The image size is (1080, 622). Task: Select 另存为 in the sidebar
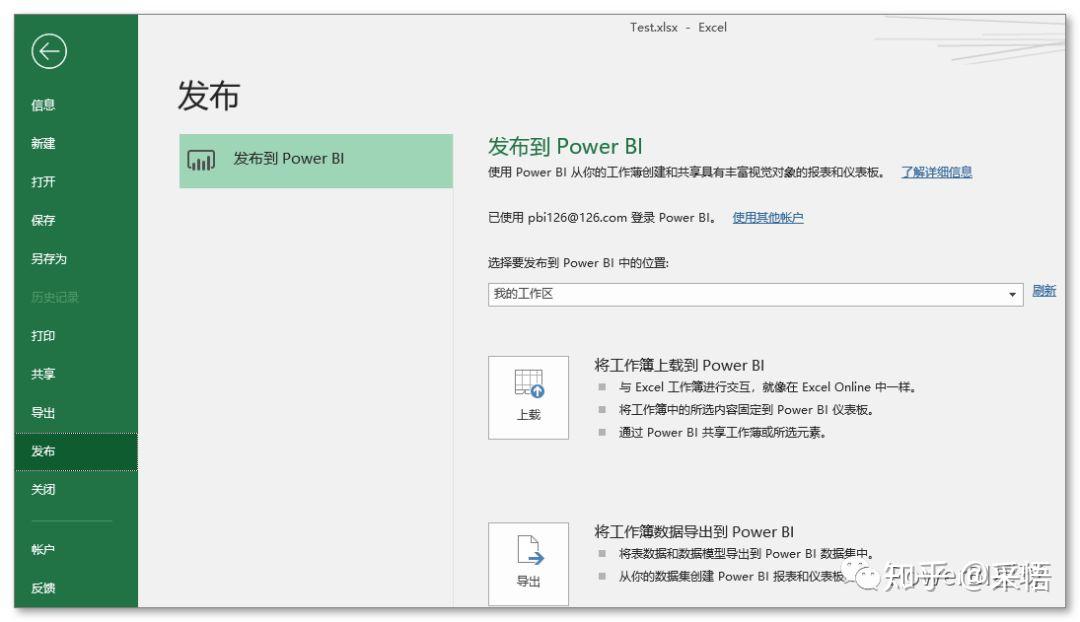pyautogui.click(x=49, y=259)
